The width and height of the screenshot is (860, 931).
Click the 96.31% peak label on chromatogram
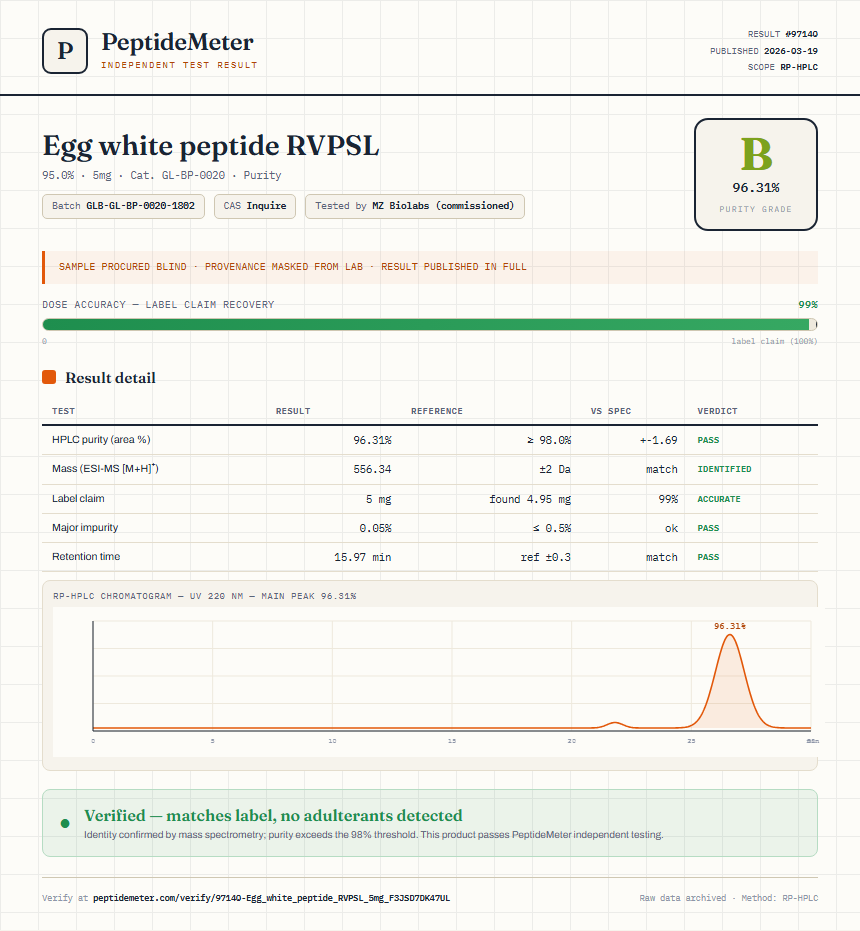pyautogui.click(x=730, y=626)
